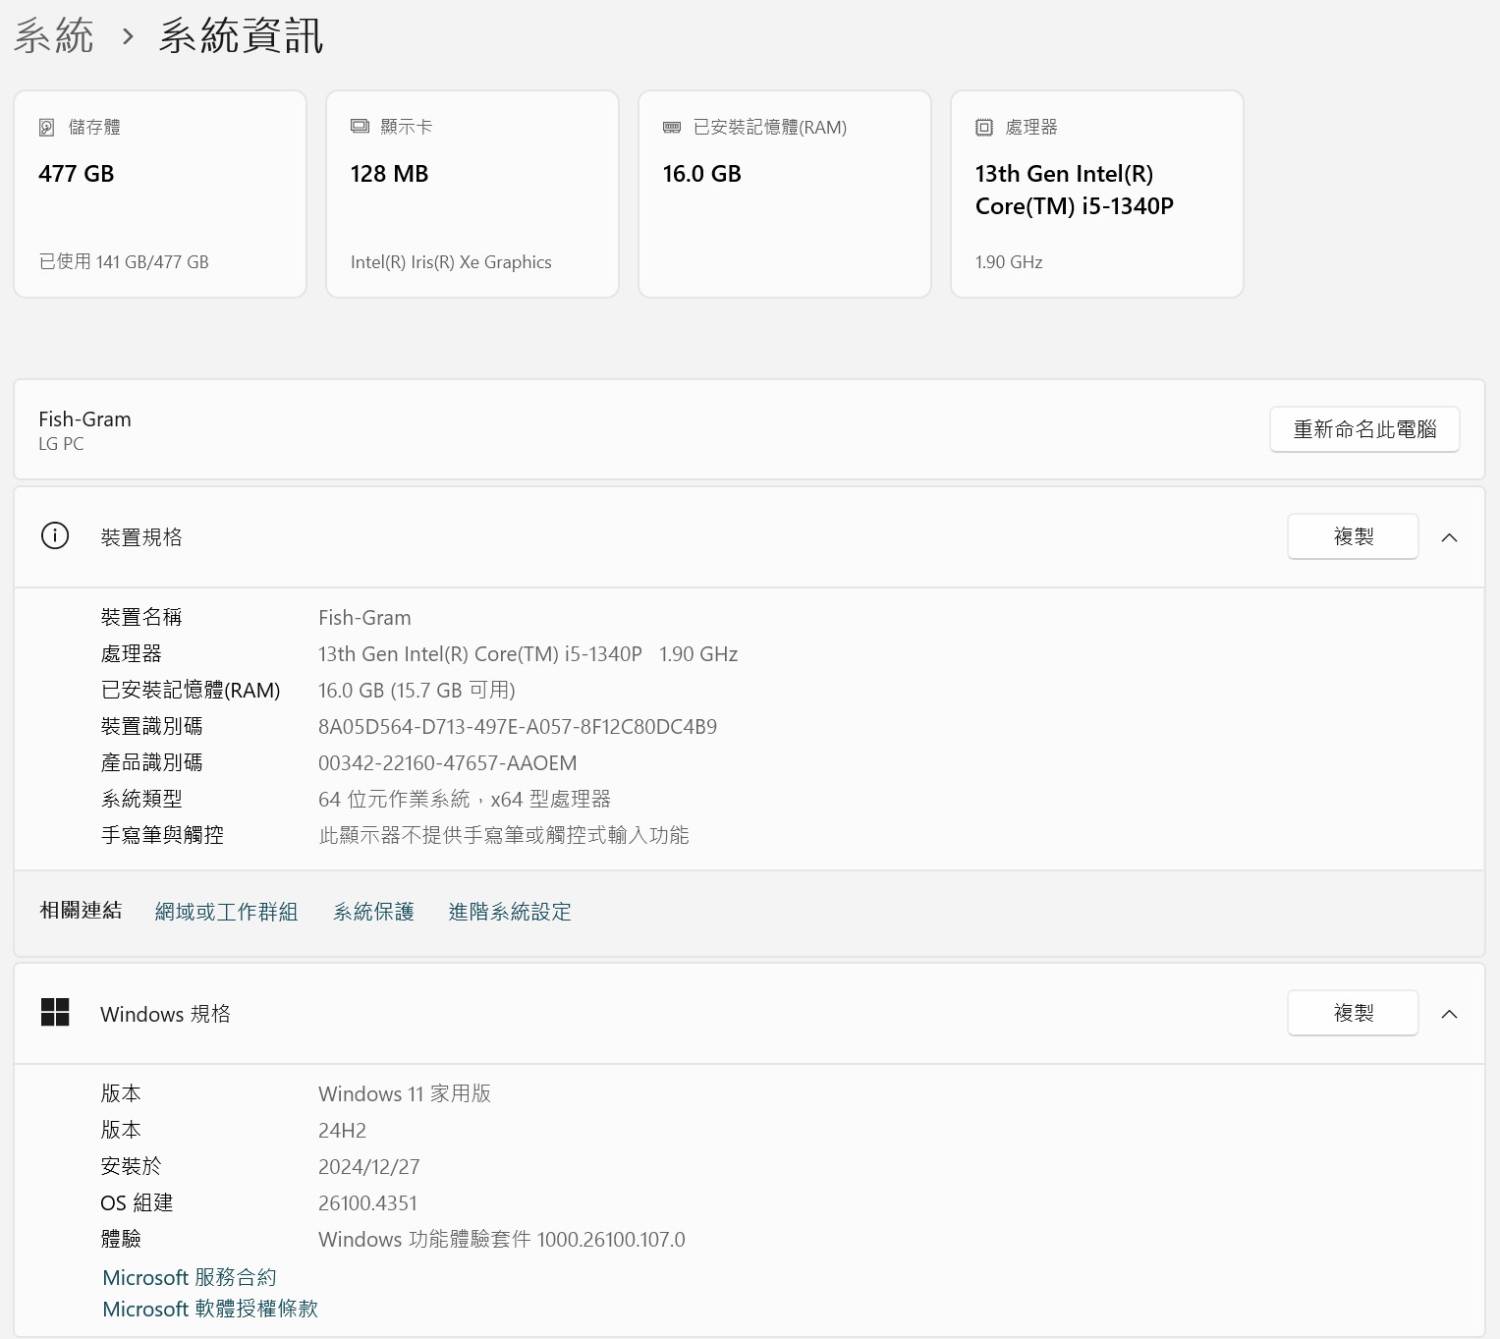The width and height of the screenshot is (1500, 1339).
Task: Open Microsoft 服務合約 link
Action: point(189,1277)
